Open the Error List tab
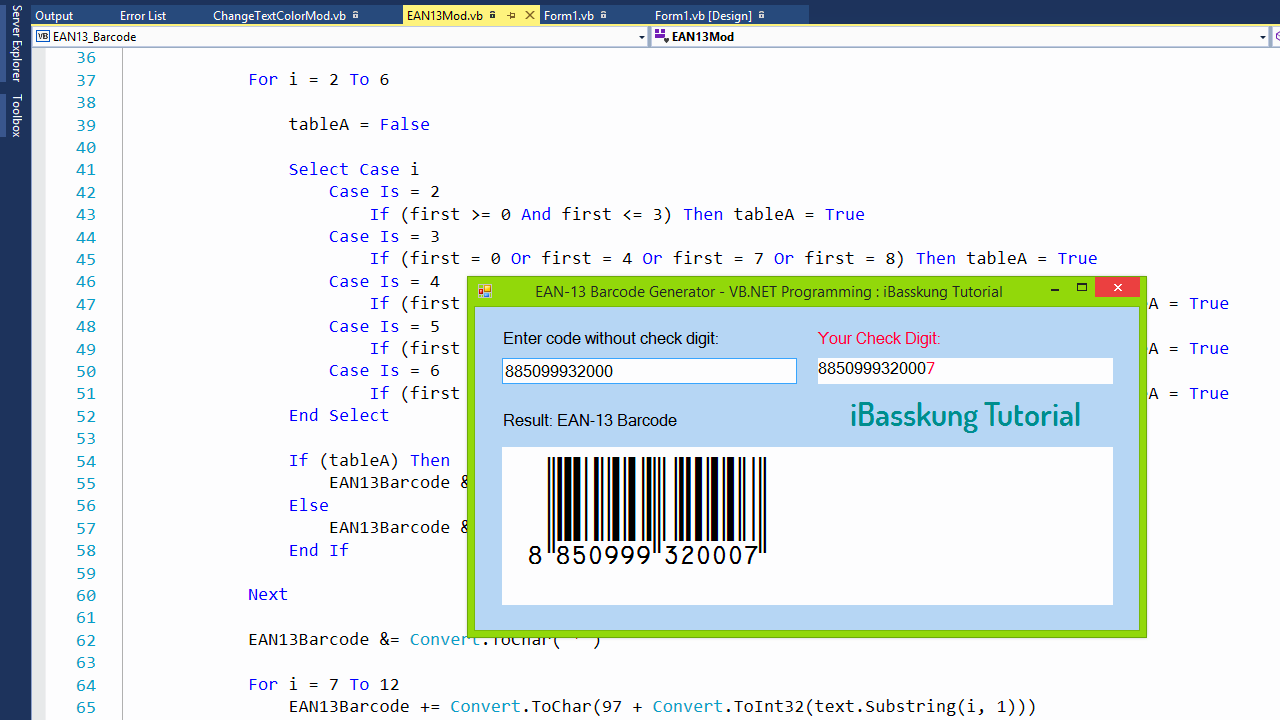The width and height of the screenshot is (1280, 720). click(x=142, y=16)
